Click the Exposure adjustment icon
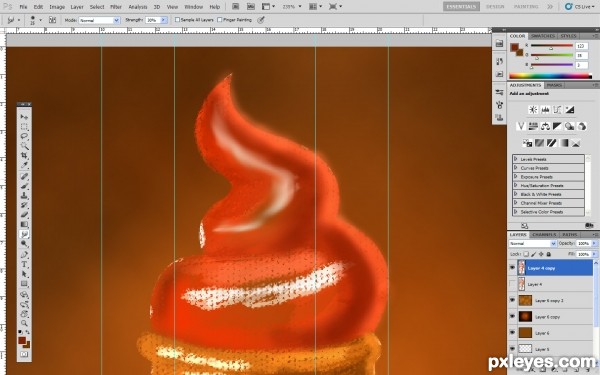 tap(569, 110)
